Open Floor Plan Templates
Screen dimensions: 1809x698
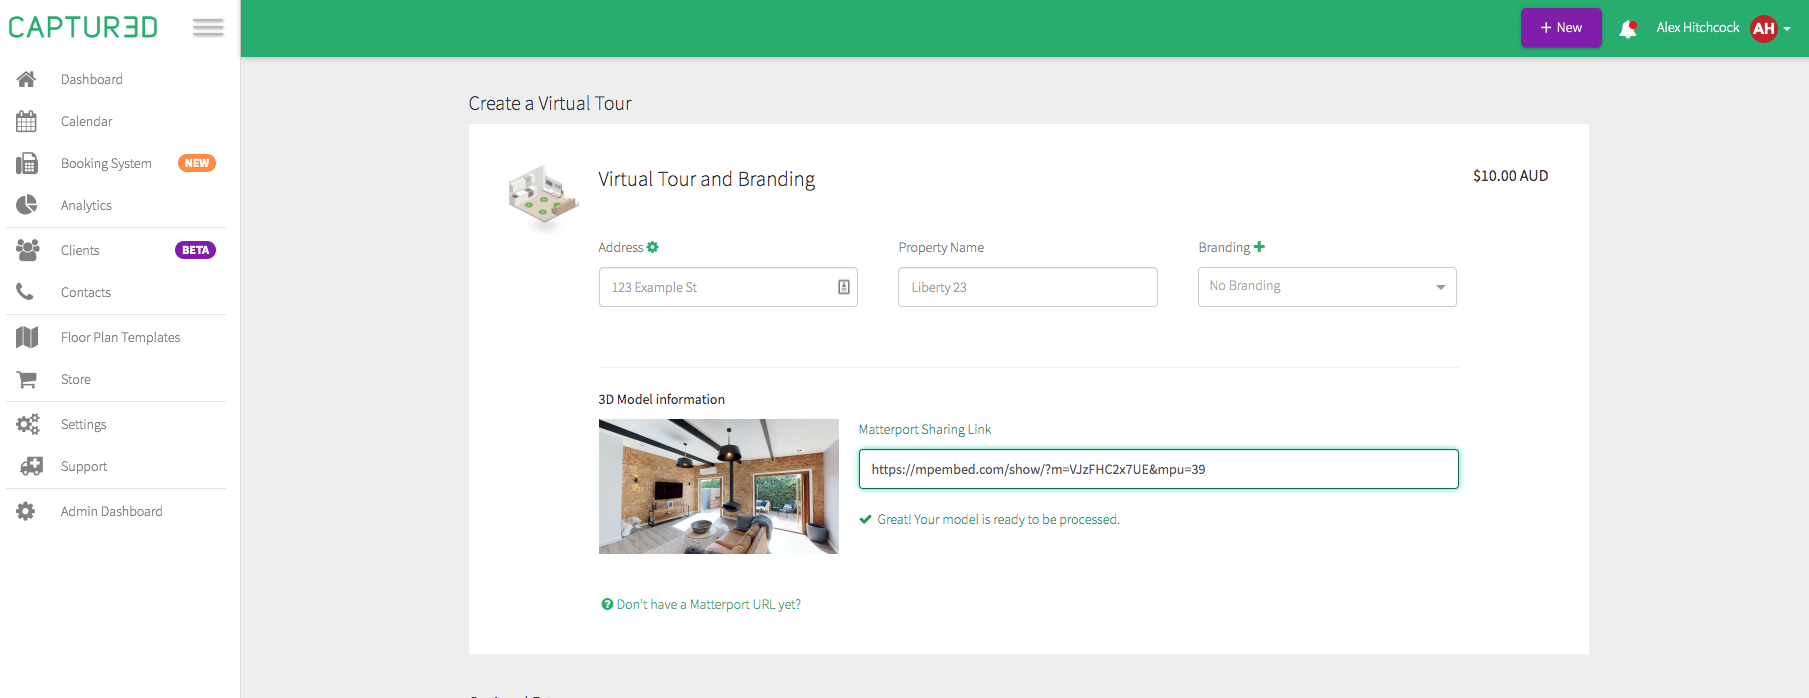(120, 337)
